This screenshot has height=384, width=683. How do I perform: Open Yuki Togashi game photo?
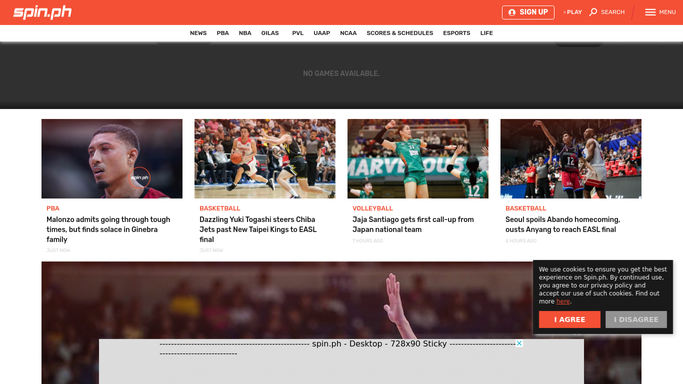[265, 158]
